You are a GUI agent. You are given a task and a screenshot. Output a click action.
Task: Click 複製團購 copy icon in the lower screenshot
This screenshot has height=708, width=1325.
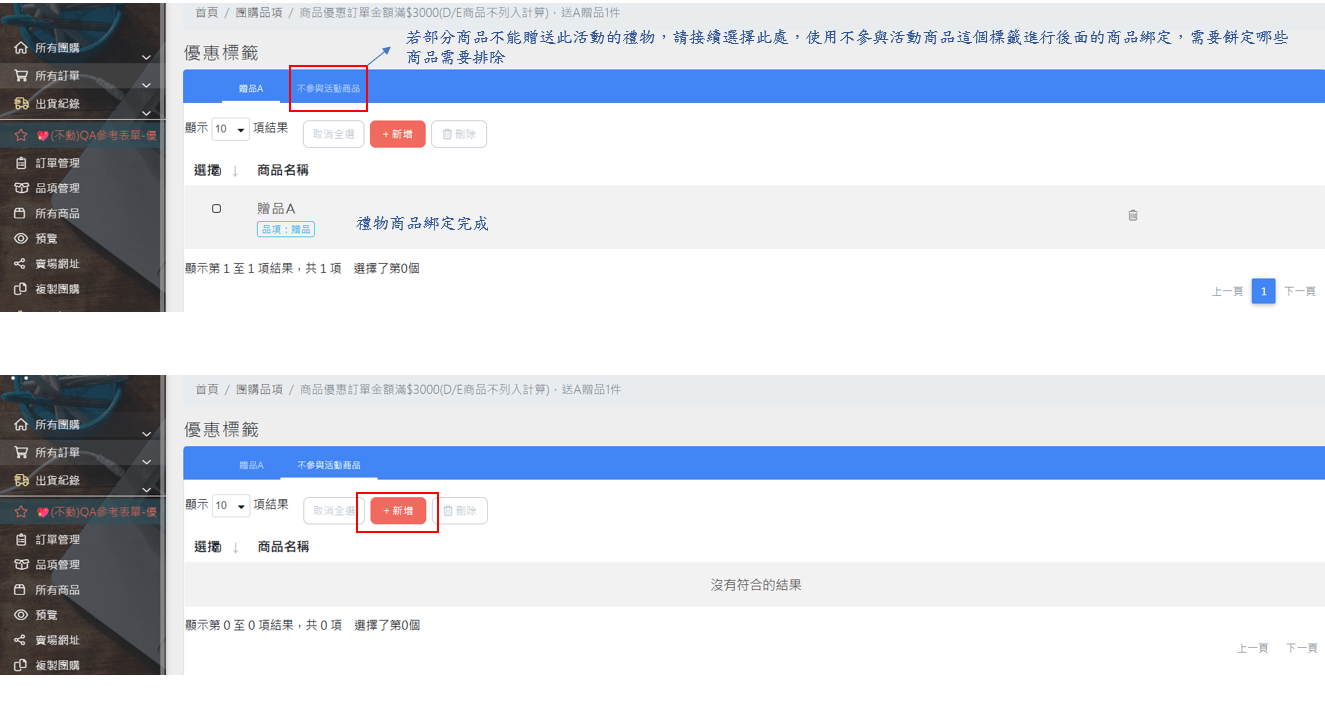click(20, 665)
